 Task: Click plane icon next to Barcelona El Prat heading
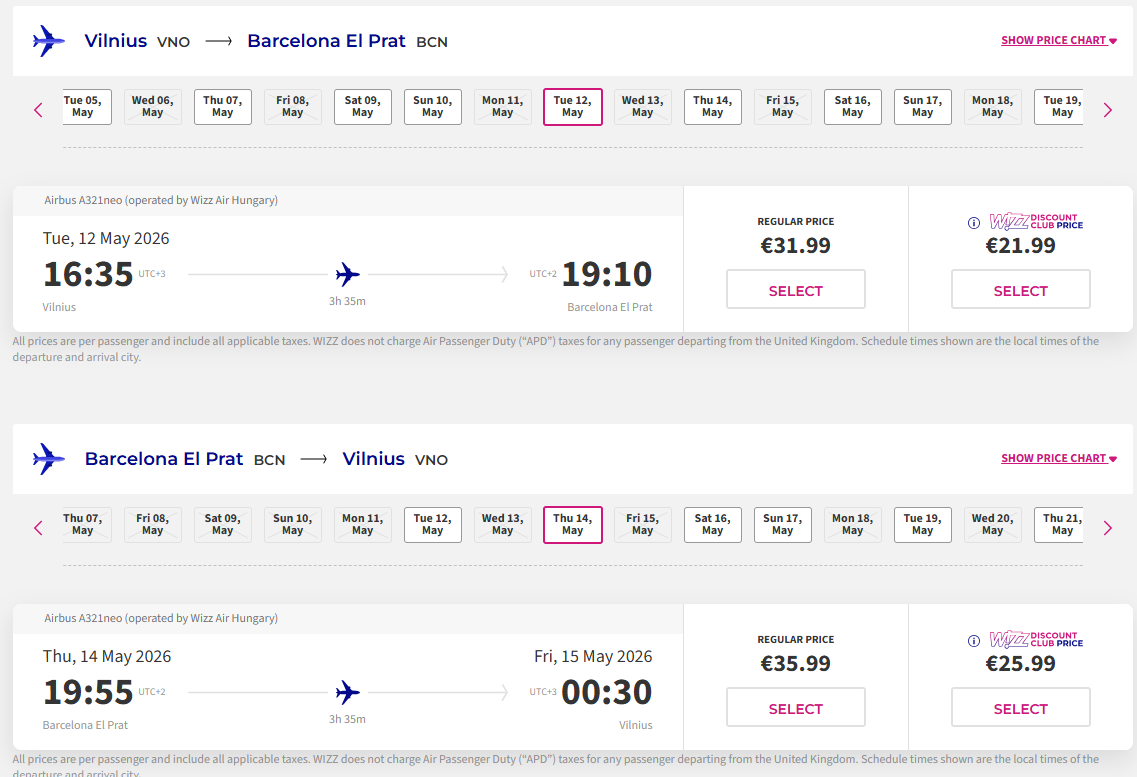(x=48, y=459)
